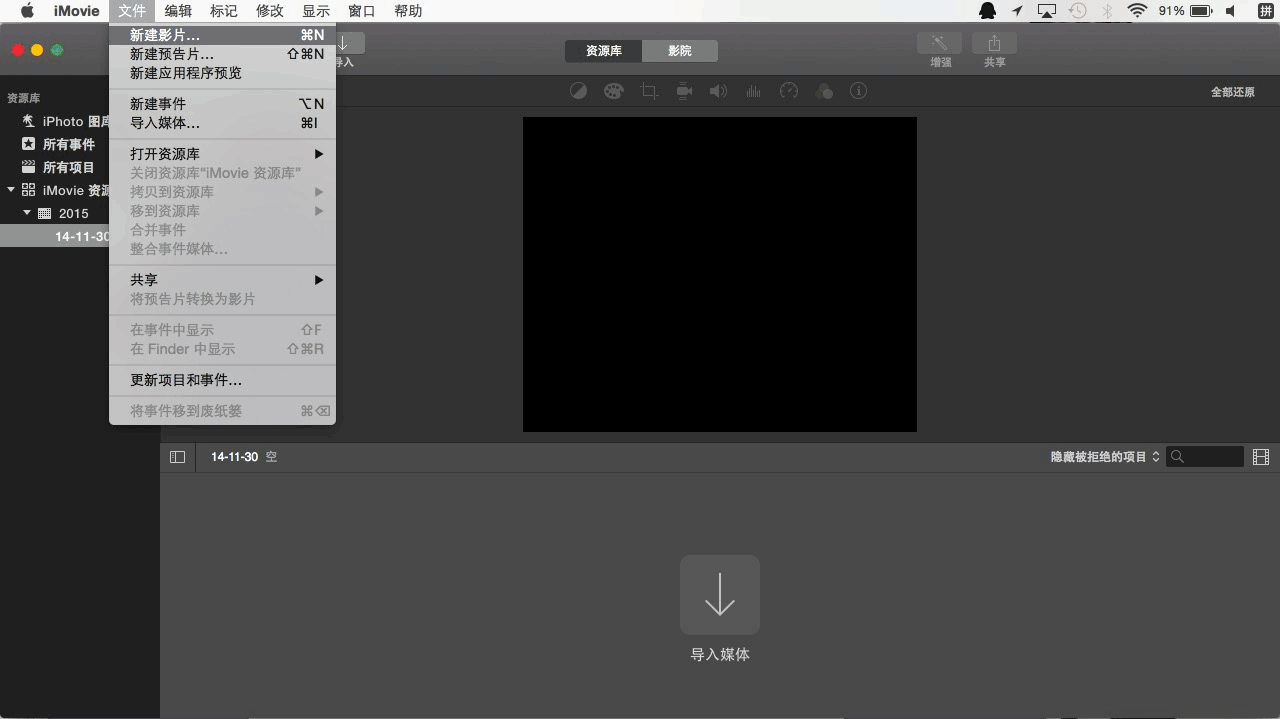
Task: Click the video stabilization camera icon
Action: coord(684,90)
